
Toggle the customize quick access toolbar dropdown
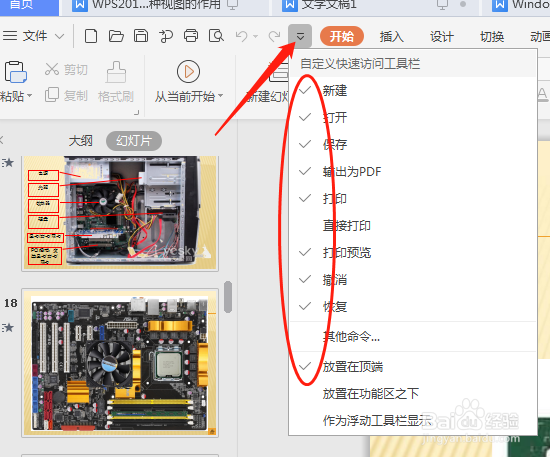click(x=300, y=36)
